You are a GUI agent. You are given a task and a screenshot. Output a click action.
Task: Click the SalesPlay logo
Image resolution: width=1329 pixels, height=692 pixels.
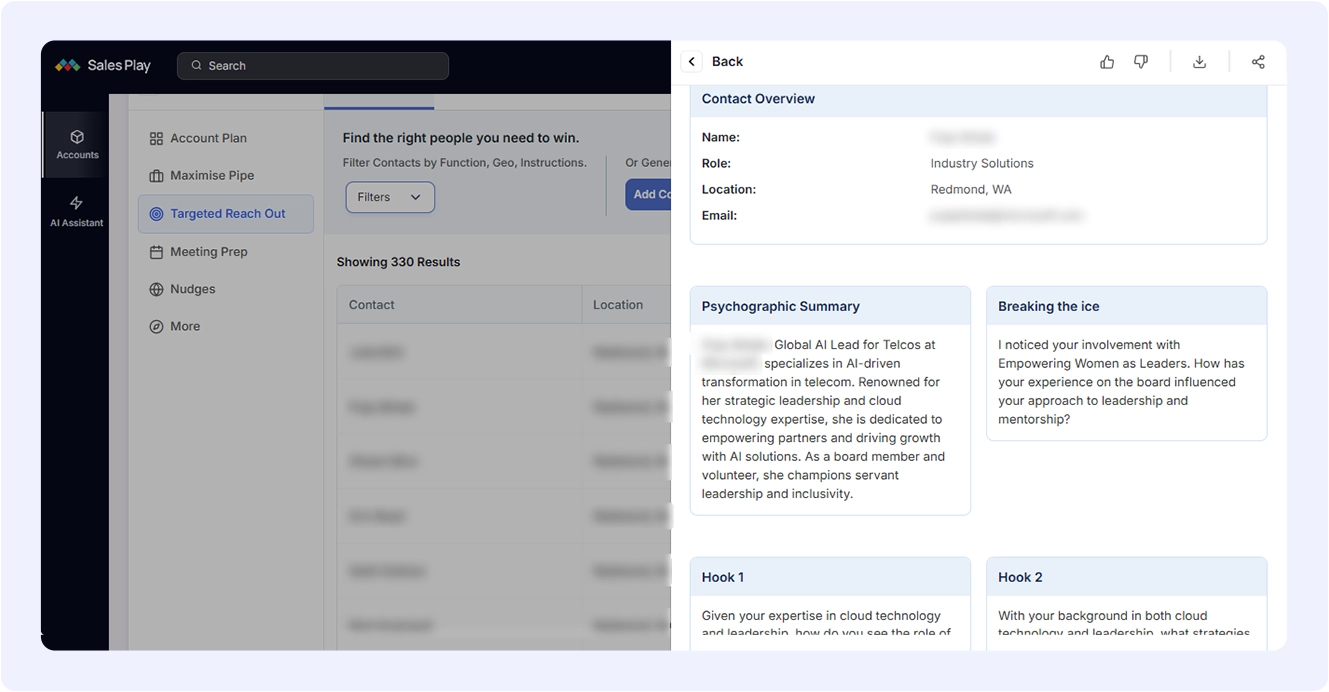point(103,66)
